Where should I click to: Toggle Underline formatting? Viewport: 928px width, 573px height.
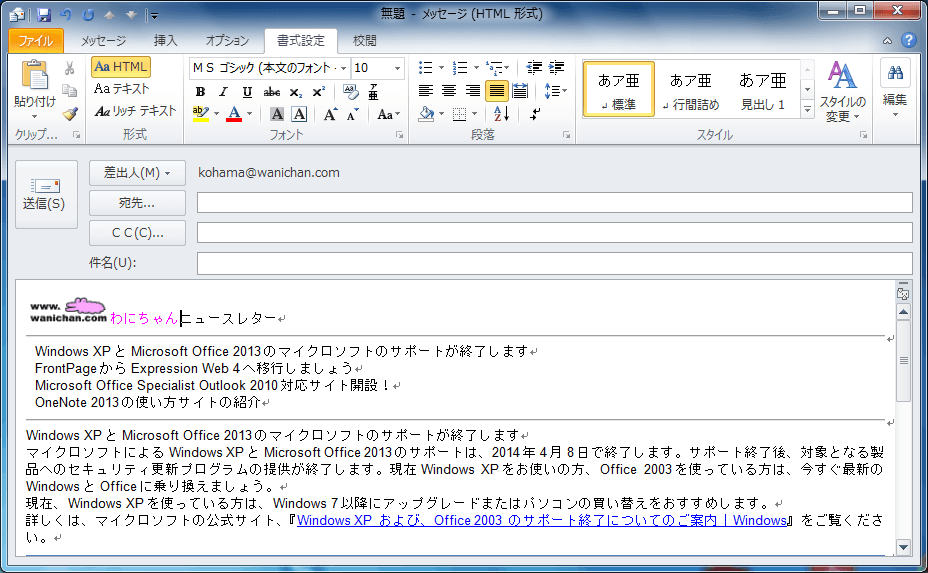247,92
